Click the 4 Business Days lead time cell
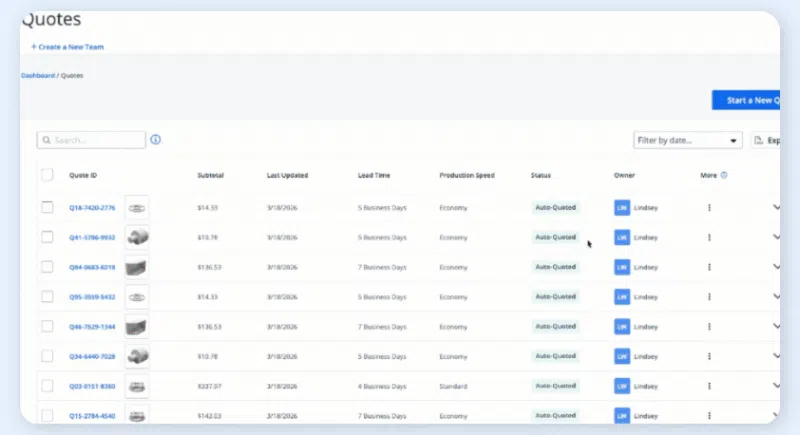The image size is (800, 435). point(382,386)
